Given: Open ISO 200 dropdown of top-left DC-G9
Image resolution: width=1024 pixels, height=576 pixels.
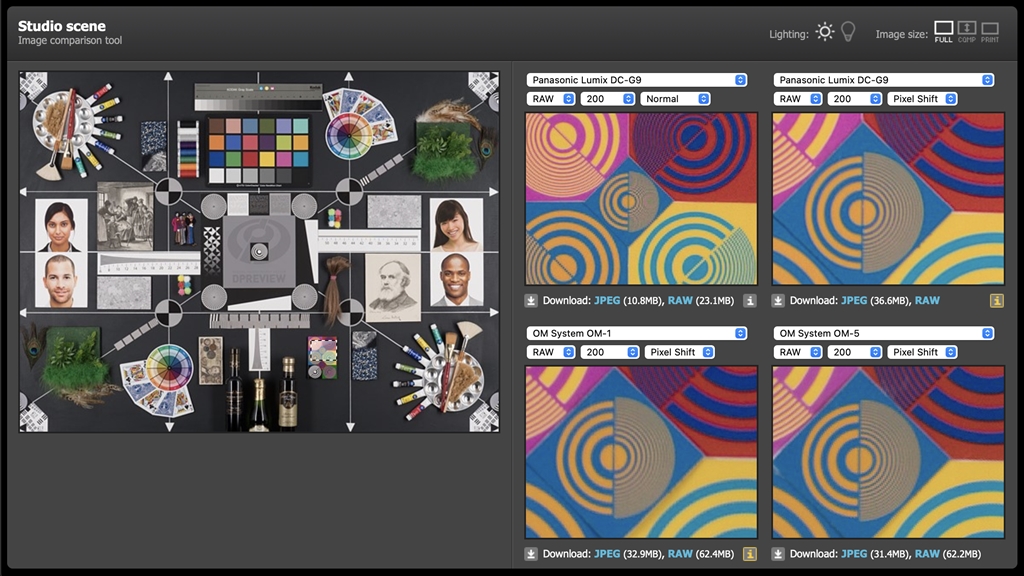Looking at the screenshot, I should click(607, 99).
